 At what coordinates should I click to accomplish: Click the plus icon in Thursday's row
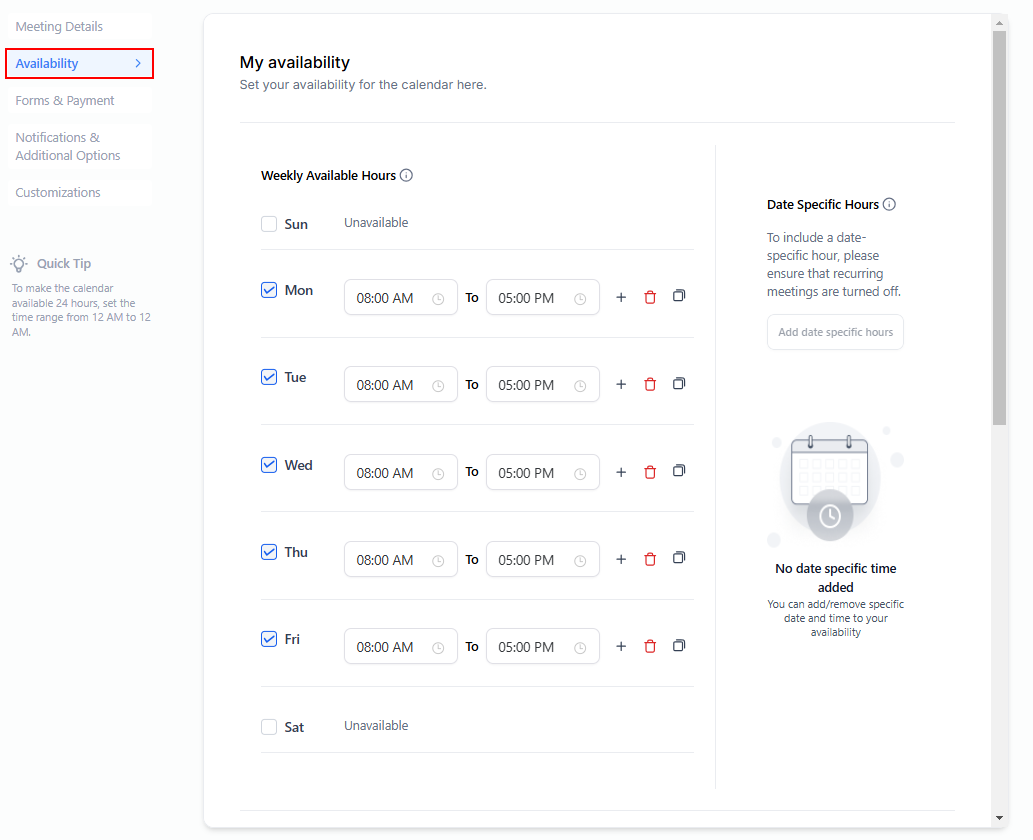pyautogui.click(x=621, y=560)
